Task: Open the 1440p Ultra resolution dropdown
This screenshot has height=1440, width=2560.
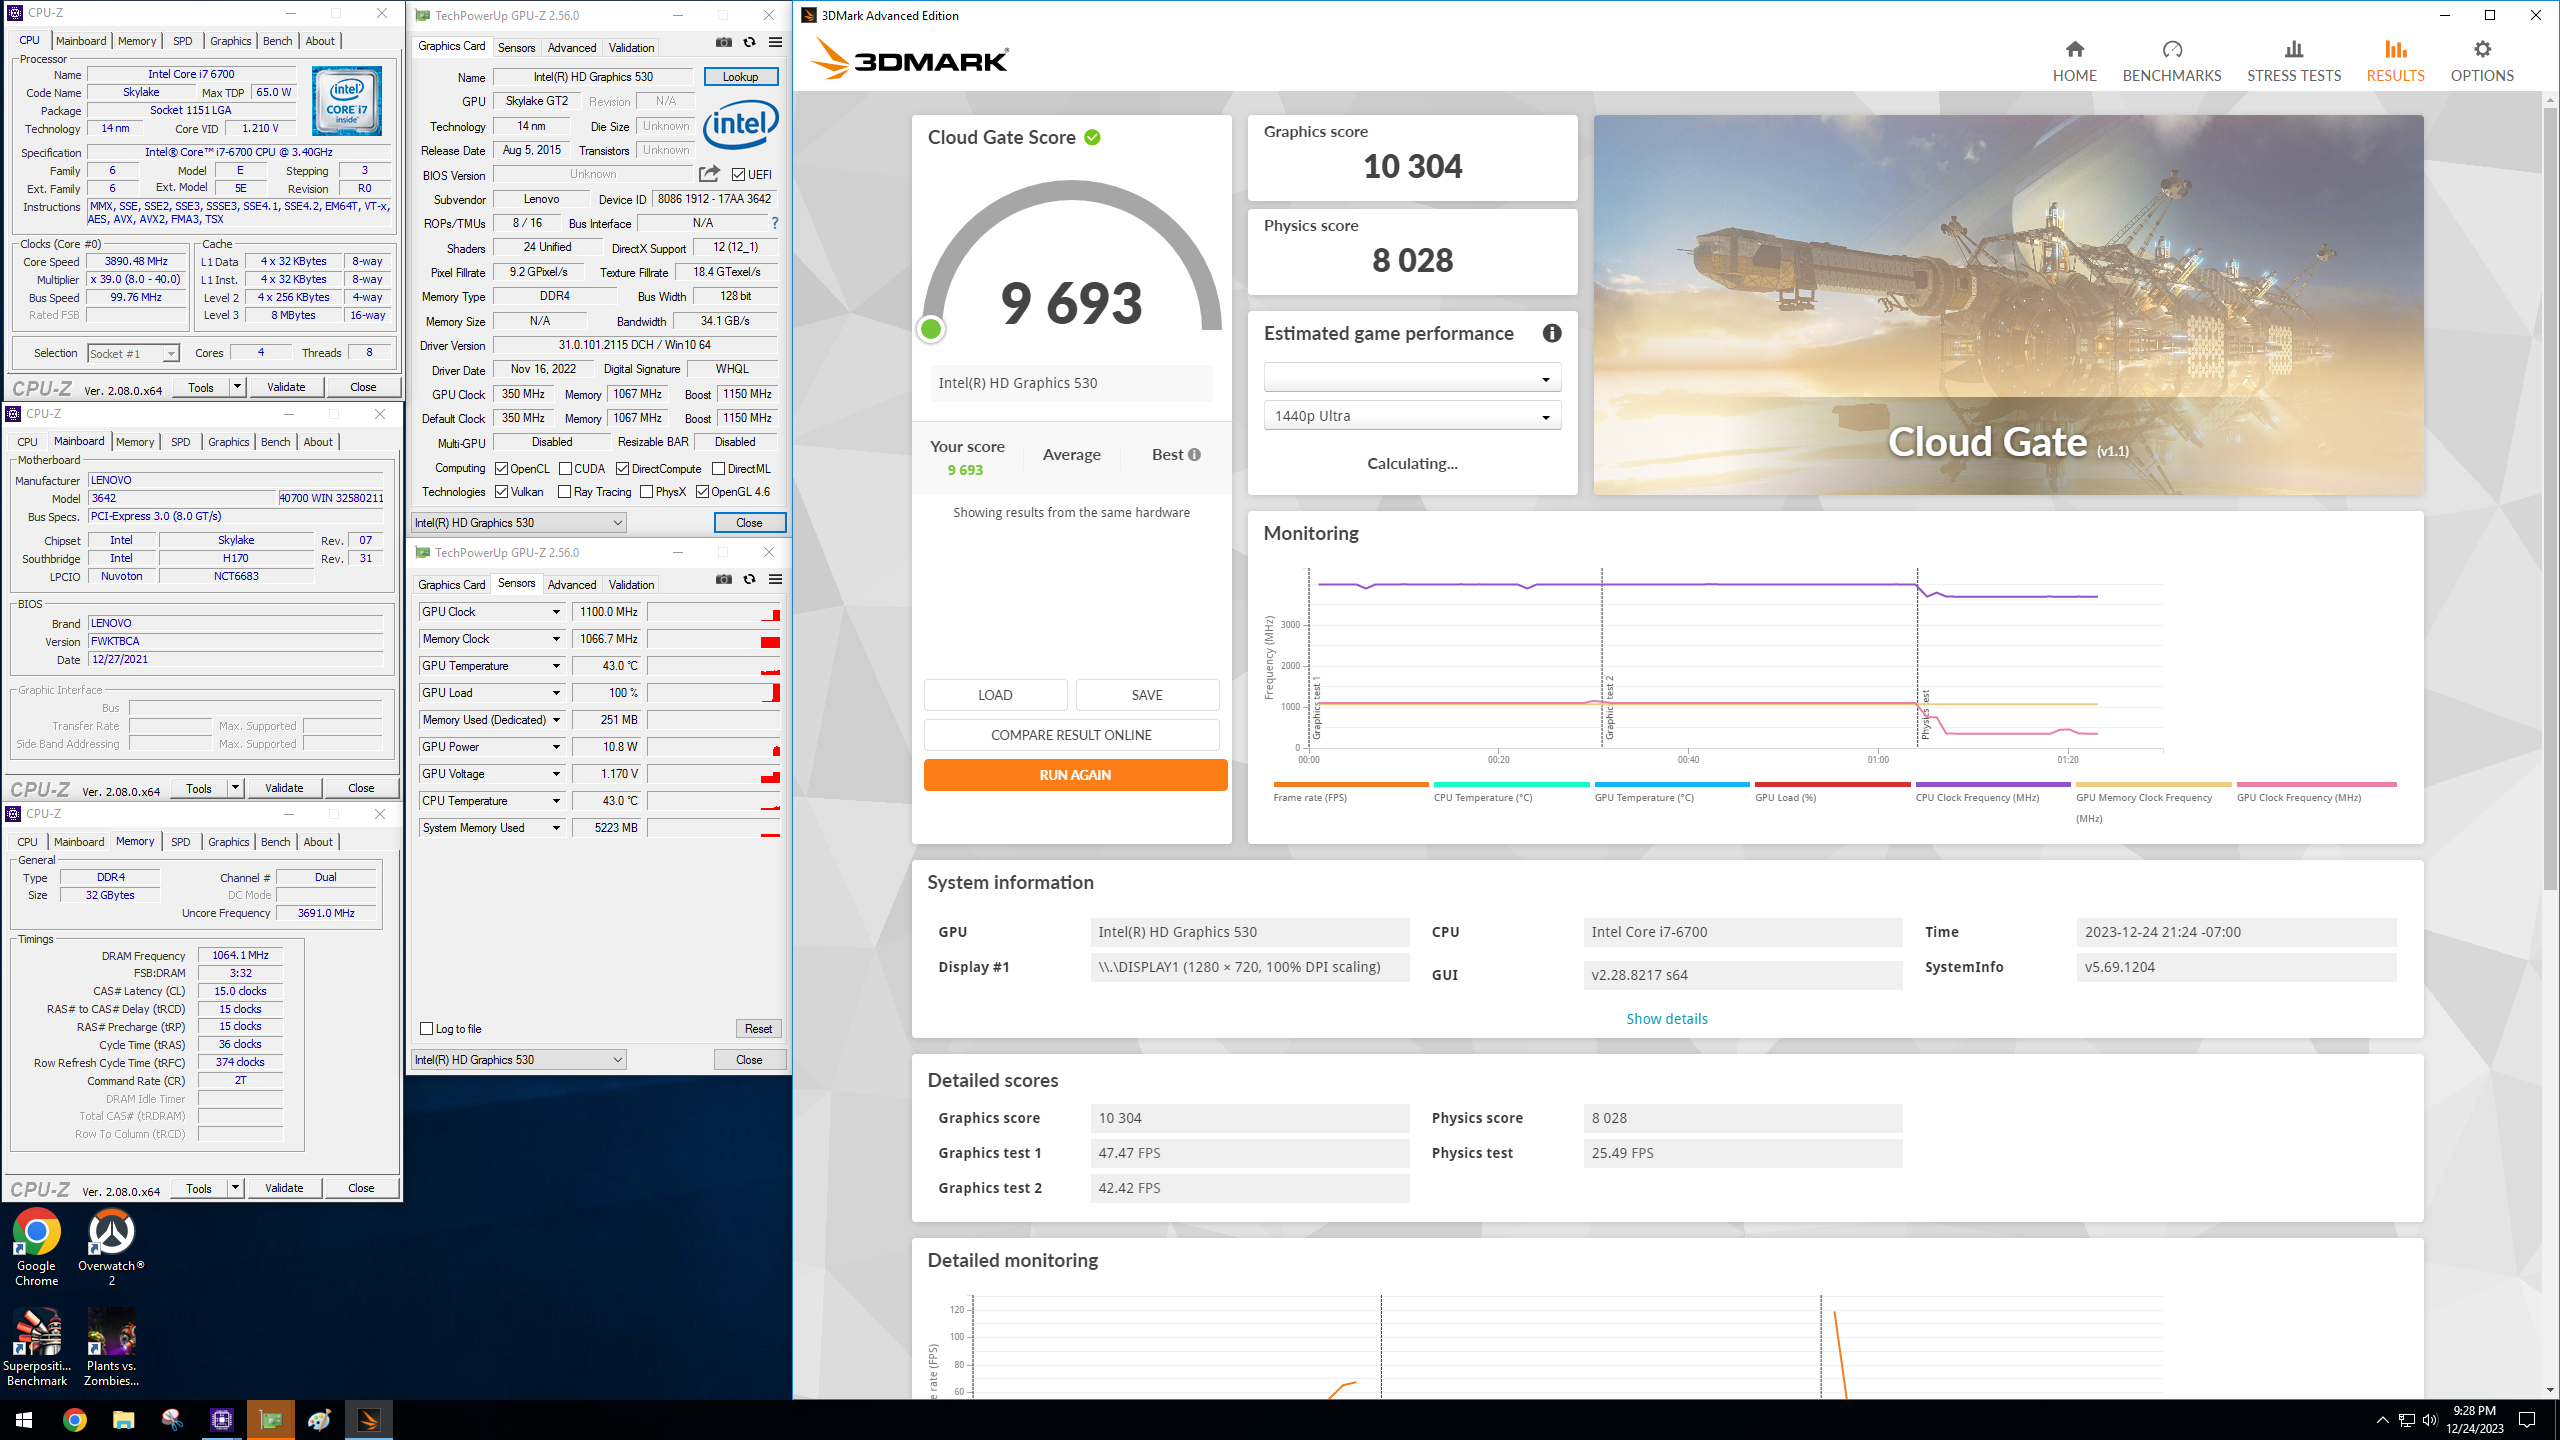Action: (1412, 416)
